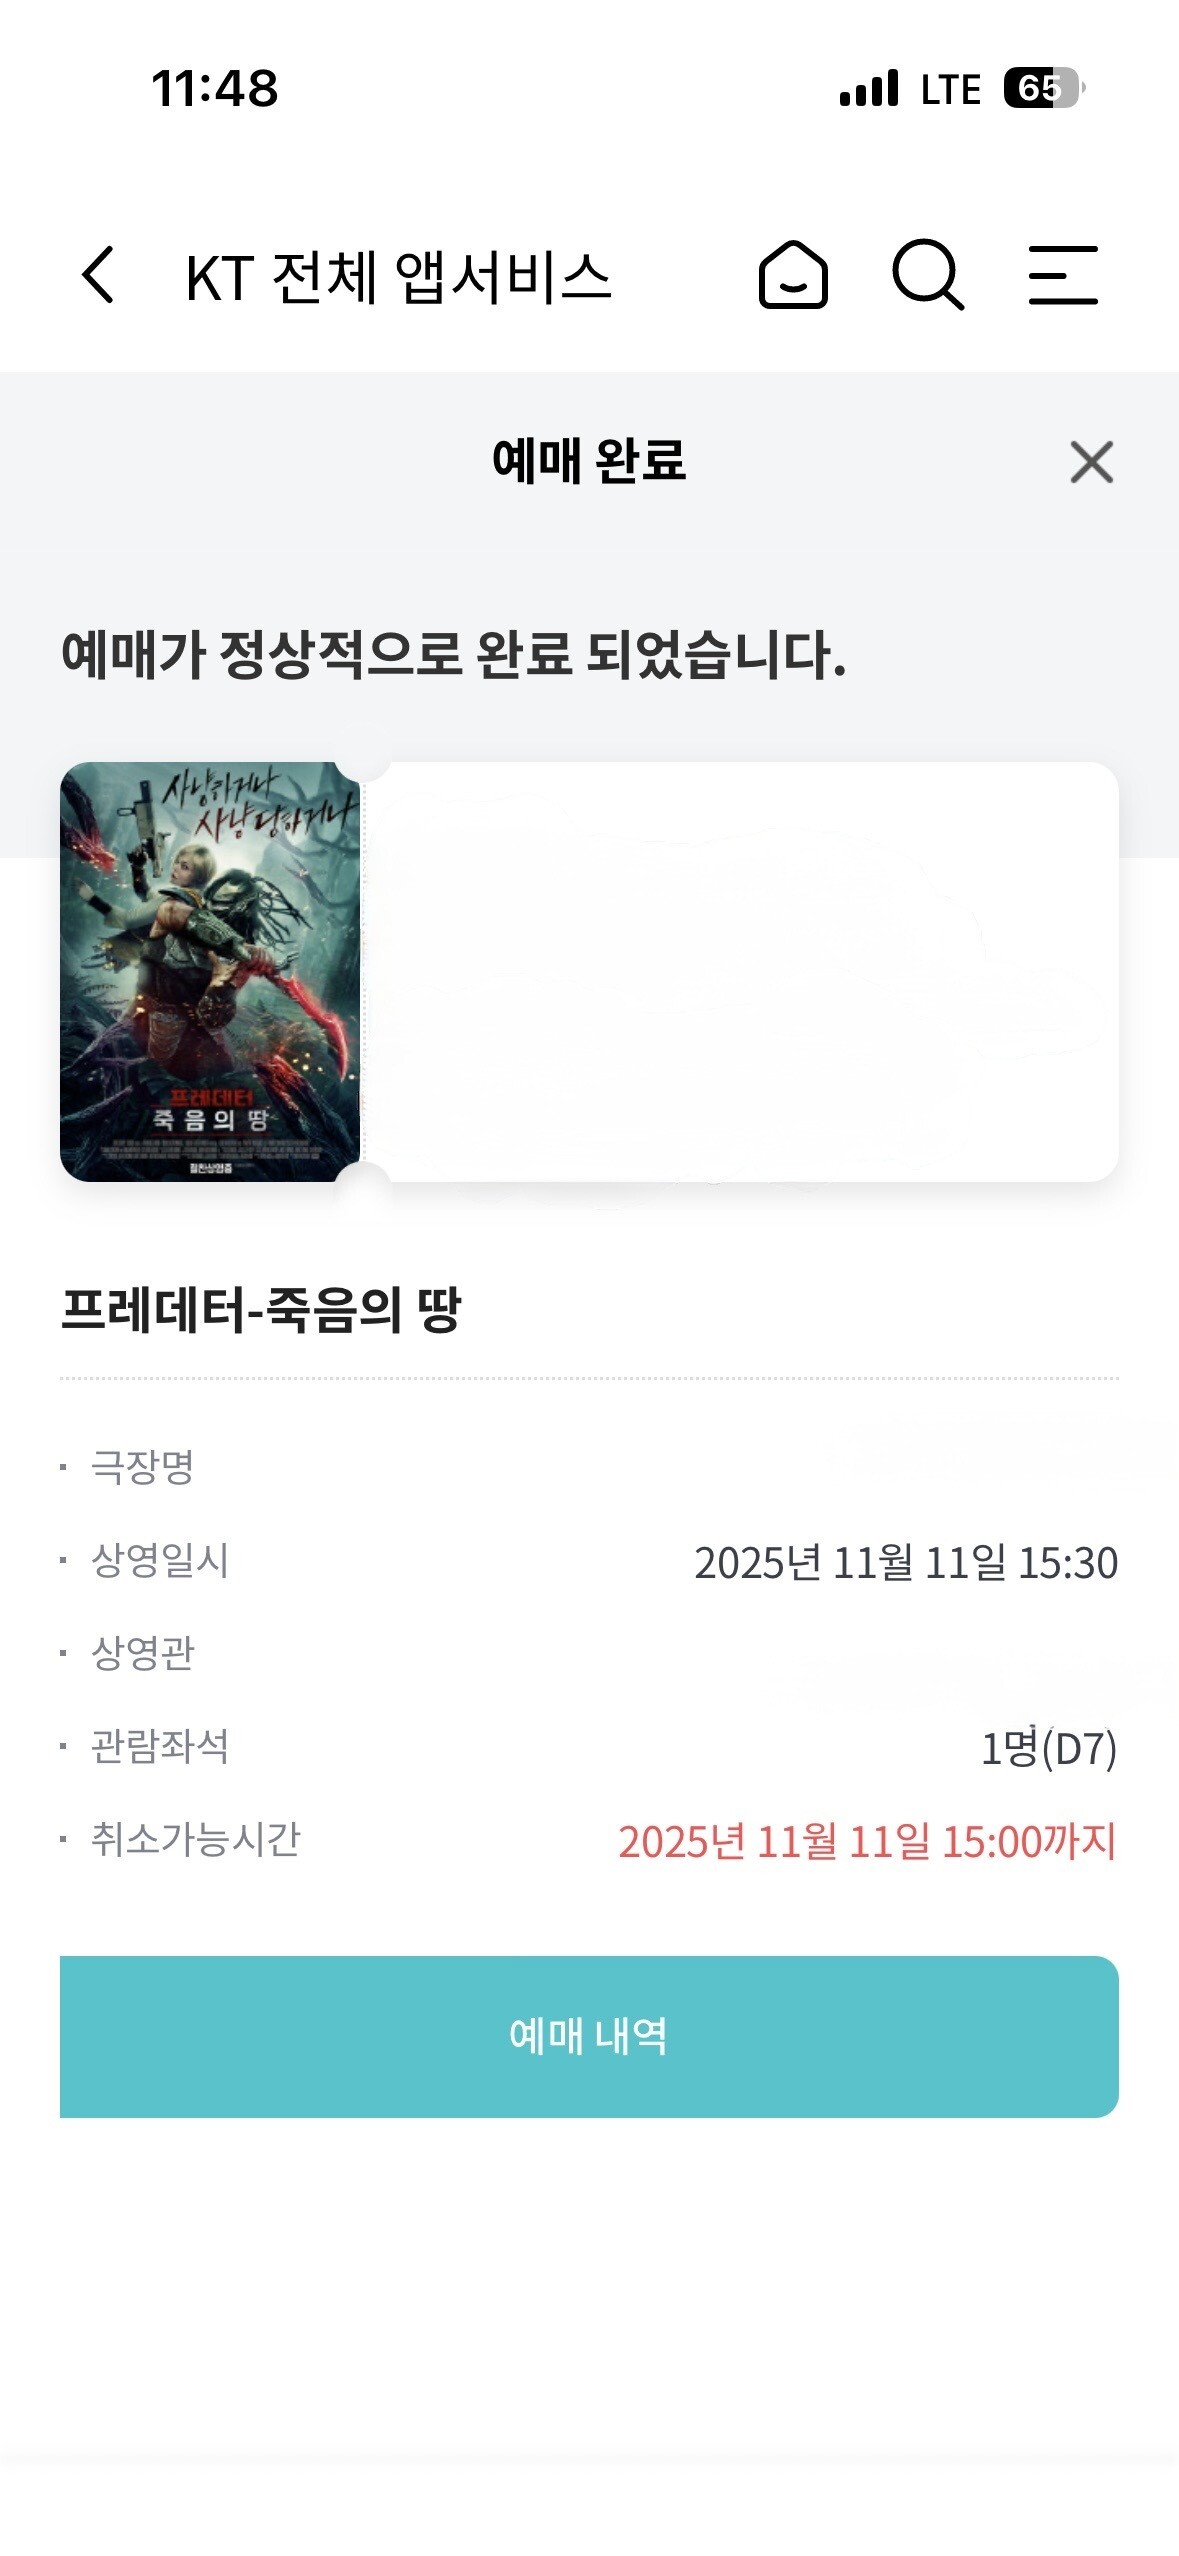1179x2556 pixels.
Task: Open the home icon in header
Action: pyautogui.click(x=793, y=274)
